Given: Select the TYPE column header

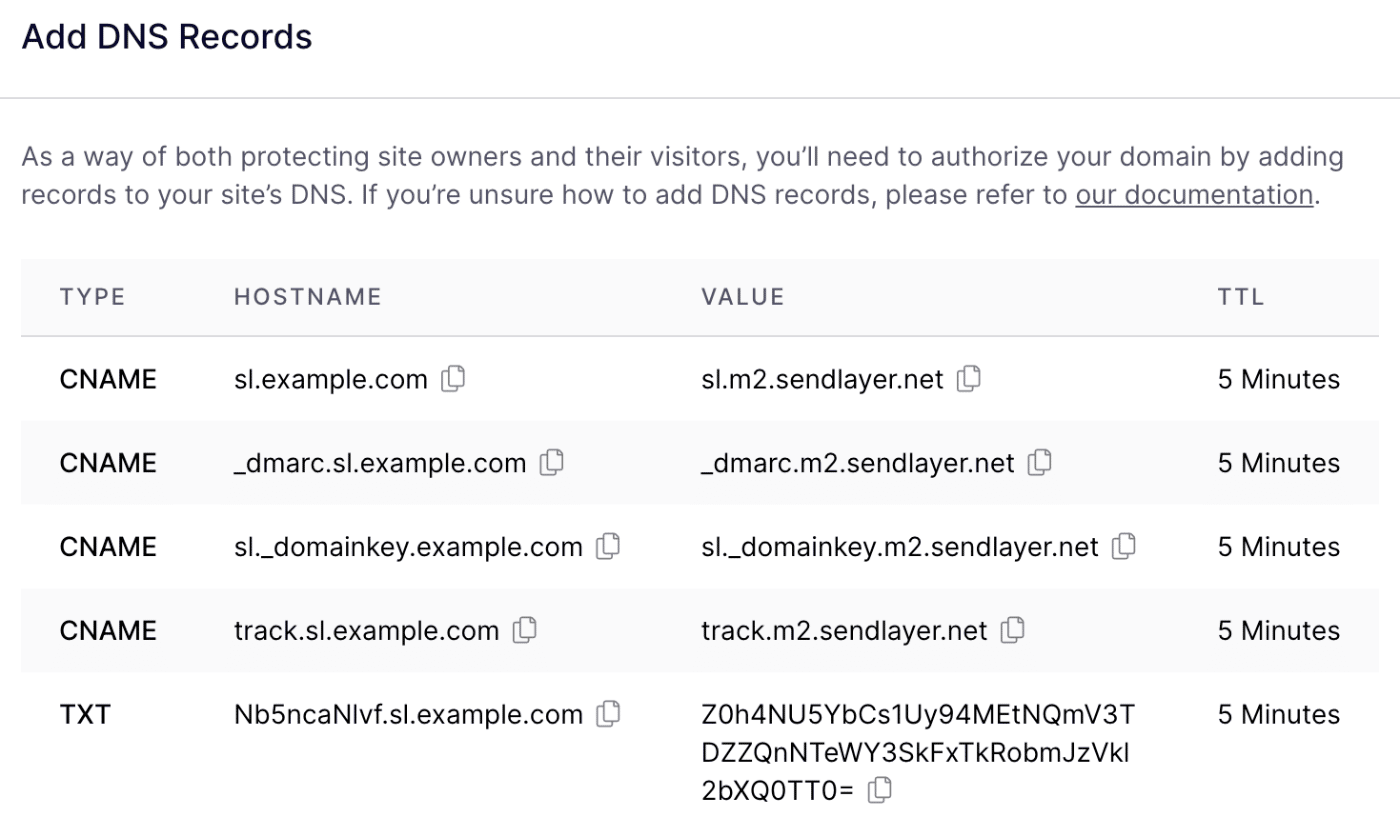Looking at the screenshot, I should [x=92, y=296].
